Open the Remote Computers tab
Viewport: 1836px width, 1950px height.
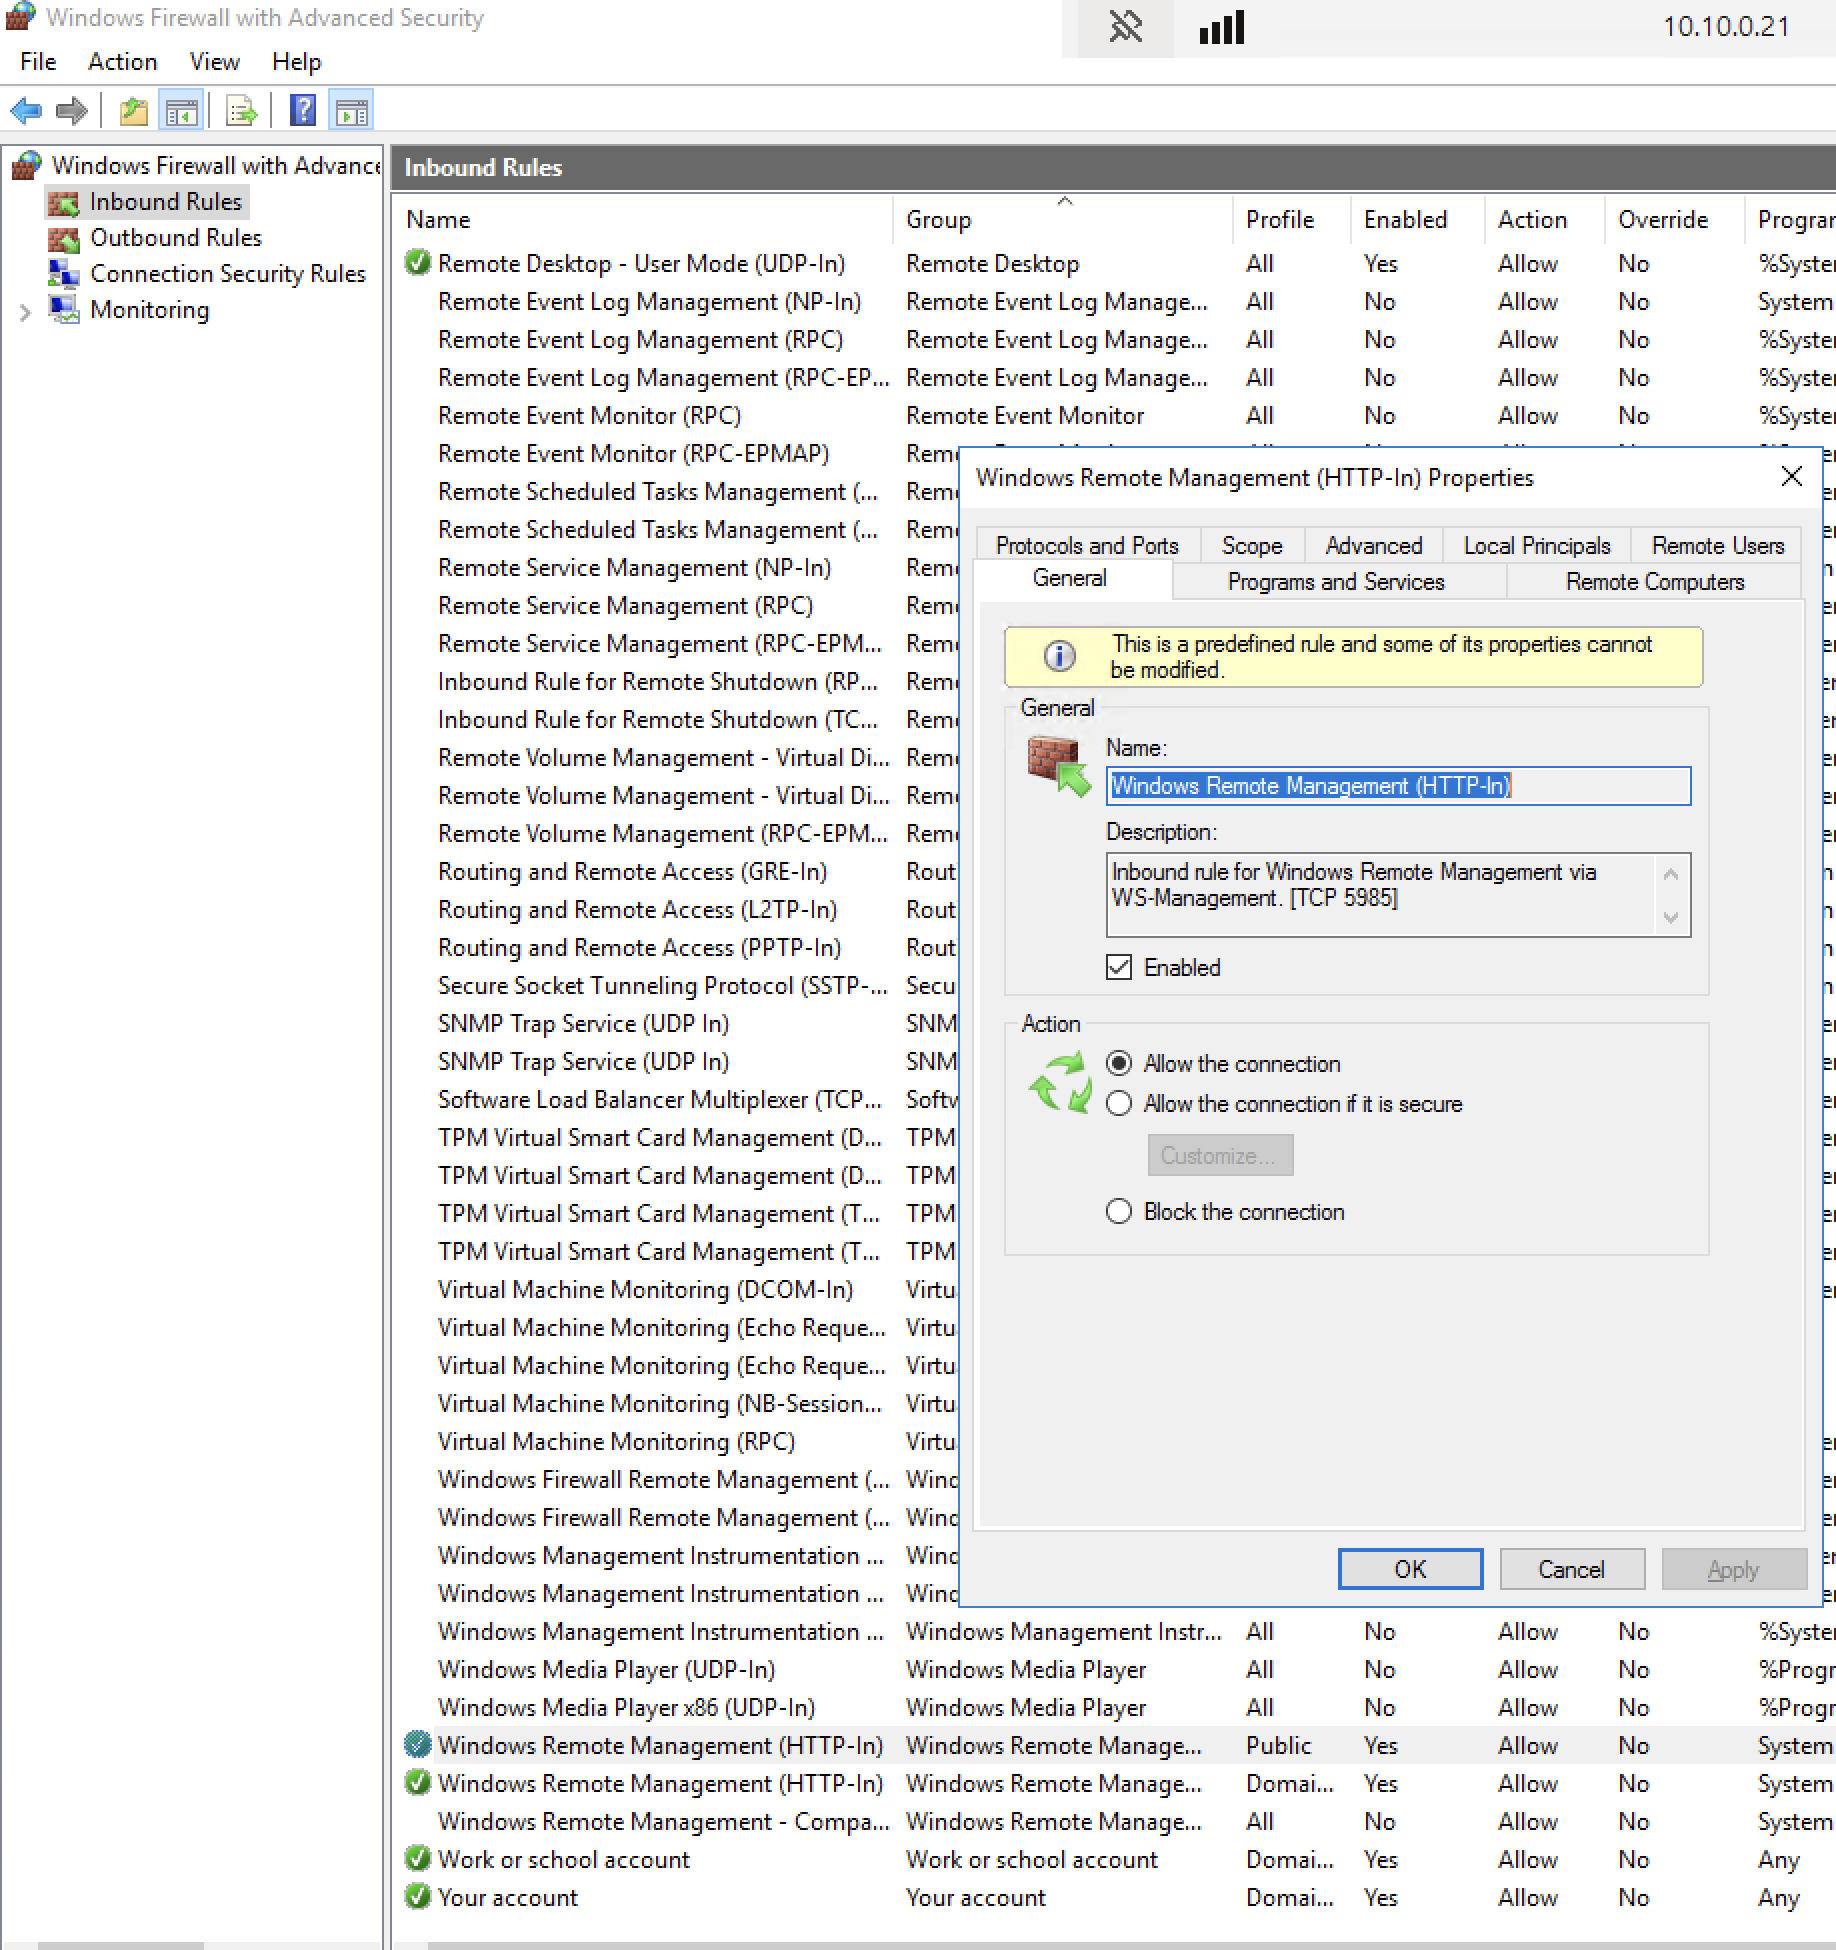tap(1654, 581)
